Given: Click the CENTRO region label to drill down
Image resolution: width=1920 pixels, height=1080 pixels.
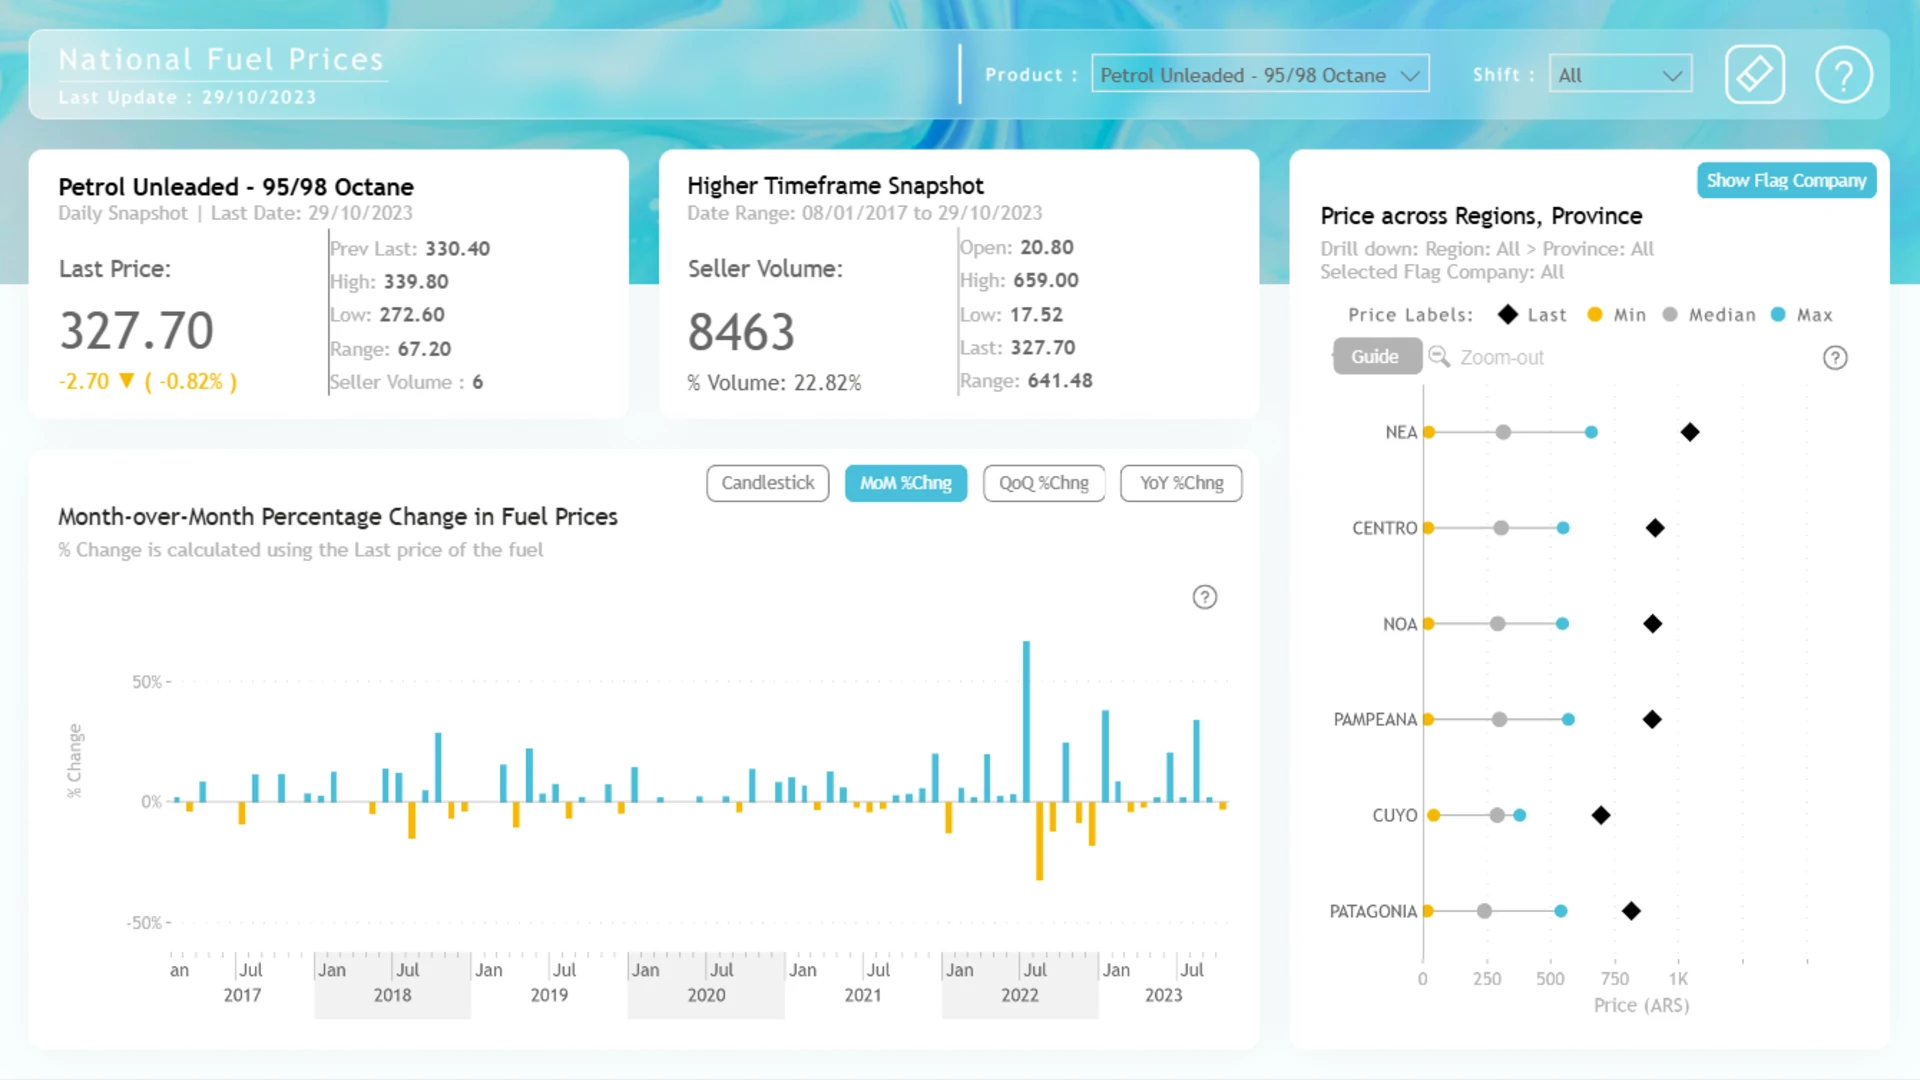Looking at the screenshot, I should click(1384, 528).
